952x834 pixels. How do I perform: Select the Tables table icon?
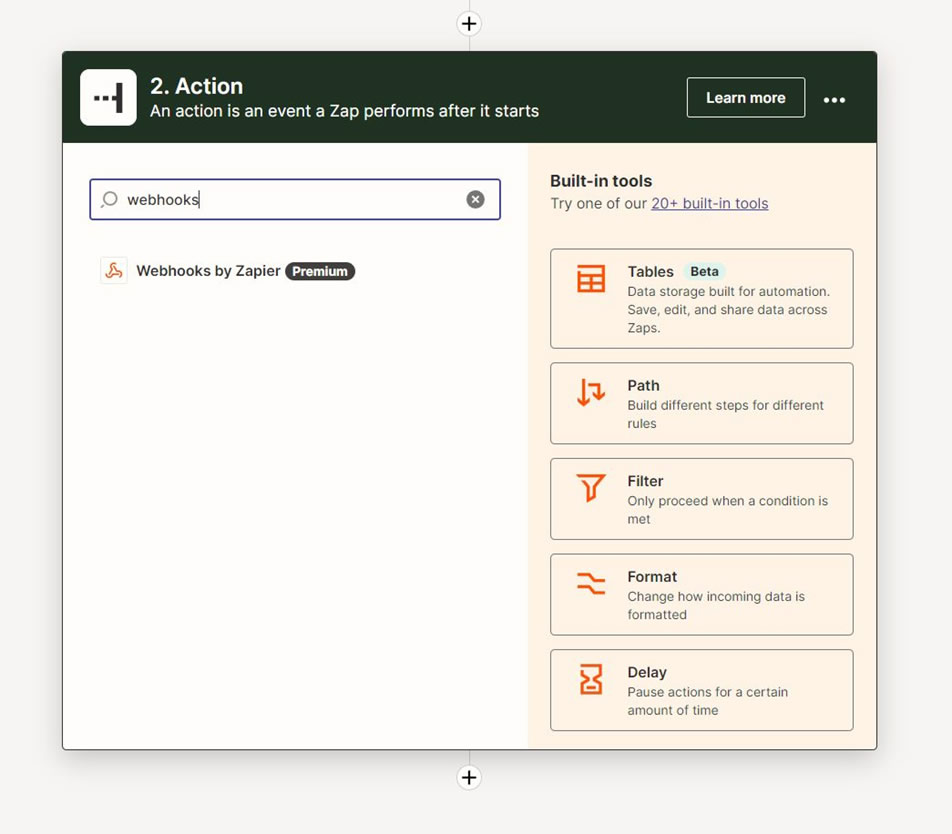(591, 279)
